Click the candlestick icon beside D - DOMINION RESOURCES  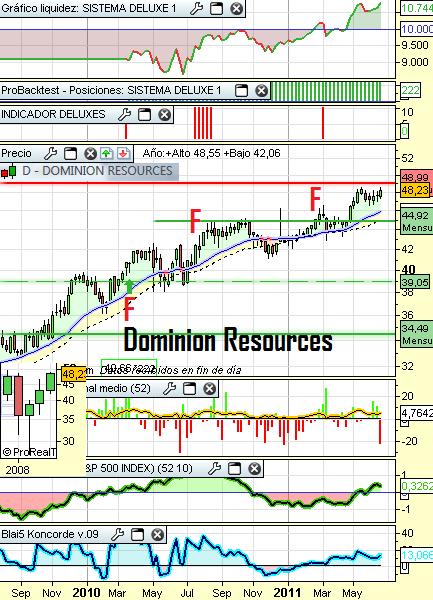(9, 172)
